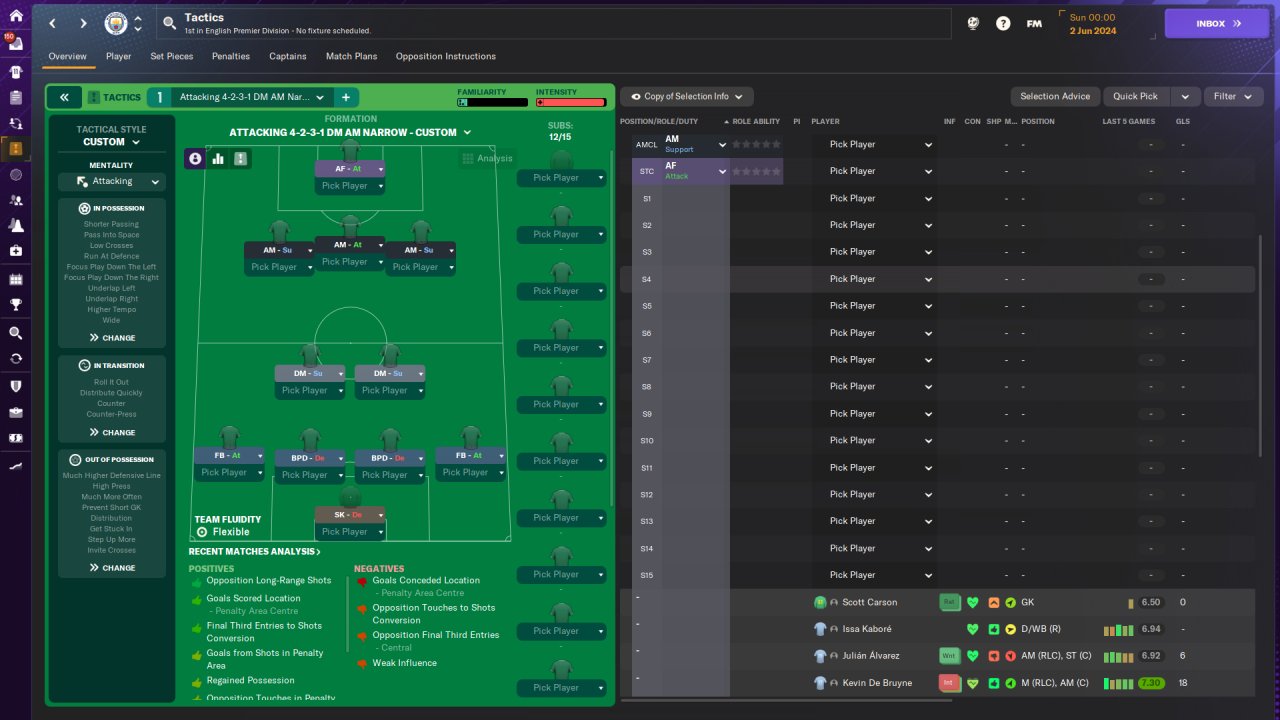Sort by the Role Ability column header
This screenshot has height=720, width=1280.
click(x=756, y=122)
